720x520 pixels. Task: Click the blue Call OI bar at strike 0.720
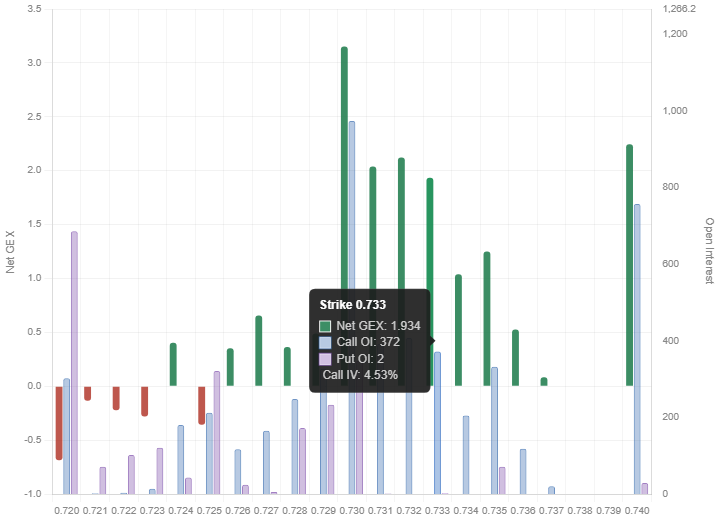point(67,436)
